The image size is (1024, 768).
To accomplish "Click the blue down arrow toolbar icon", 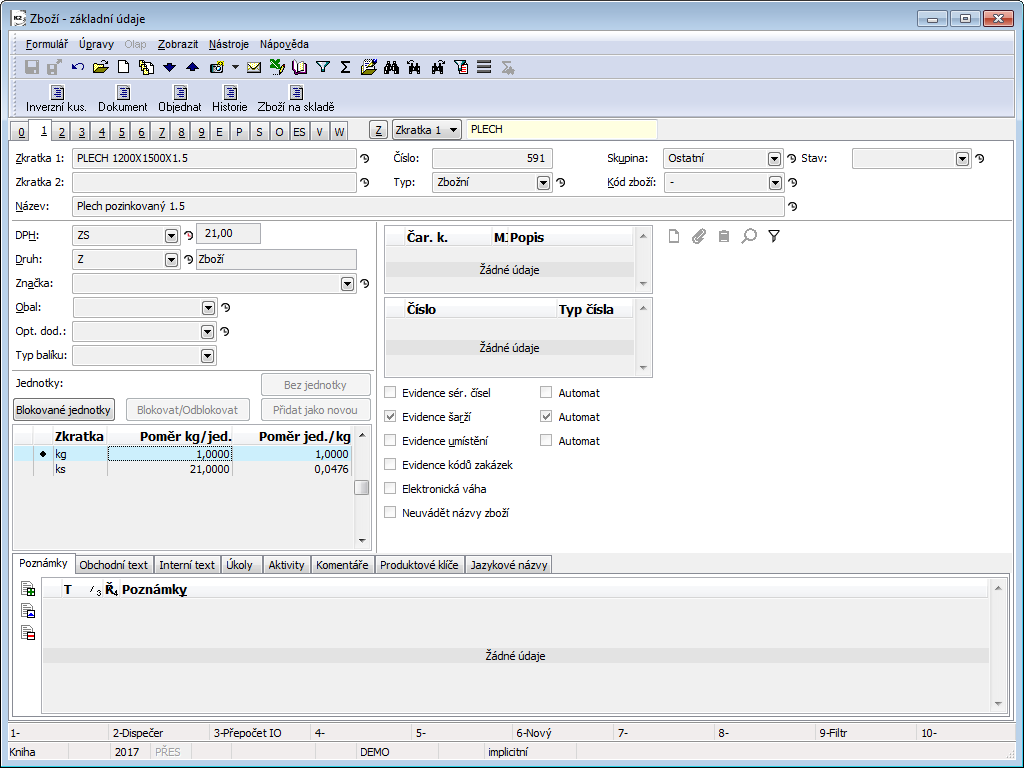I will 169,67.
